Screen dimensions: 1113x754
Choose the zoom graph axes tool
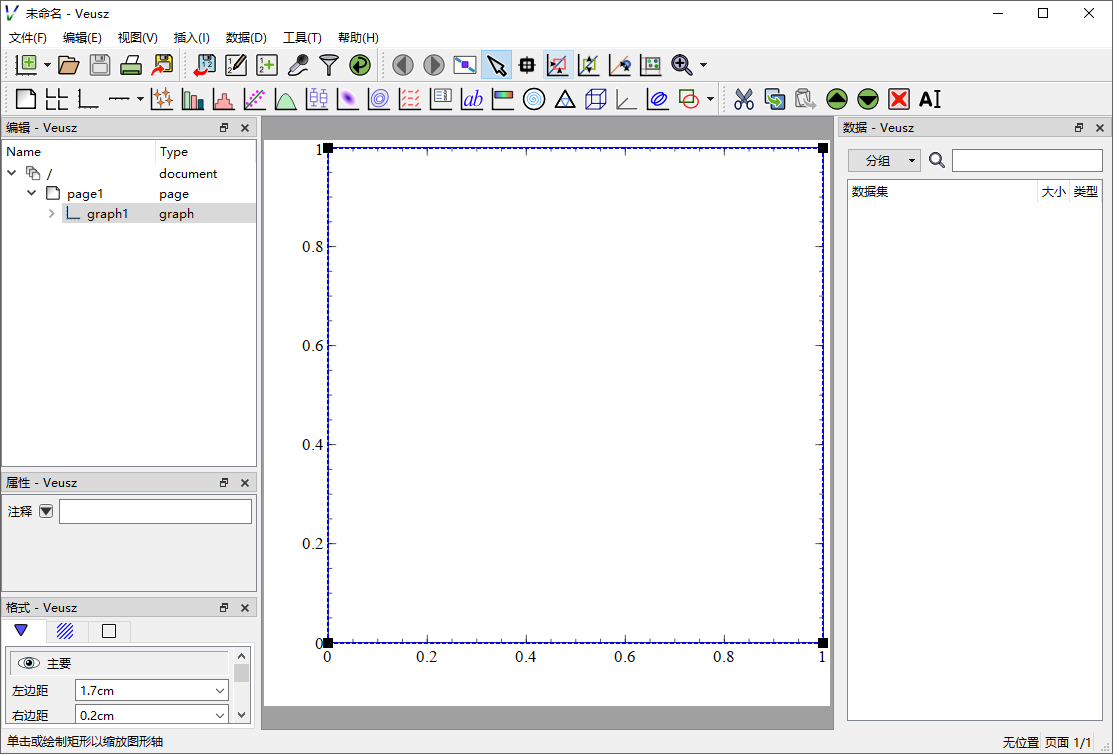[558, 65]
